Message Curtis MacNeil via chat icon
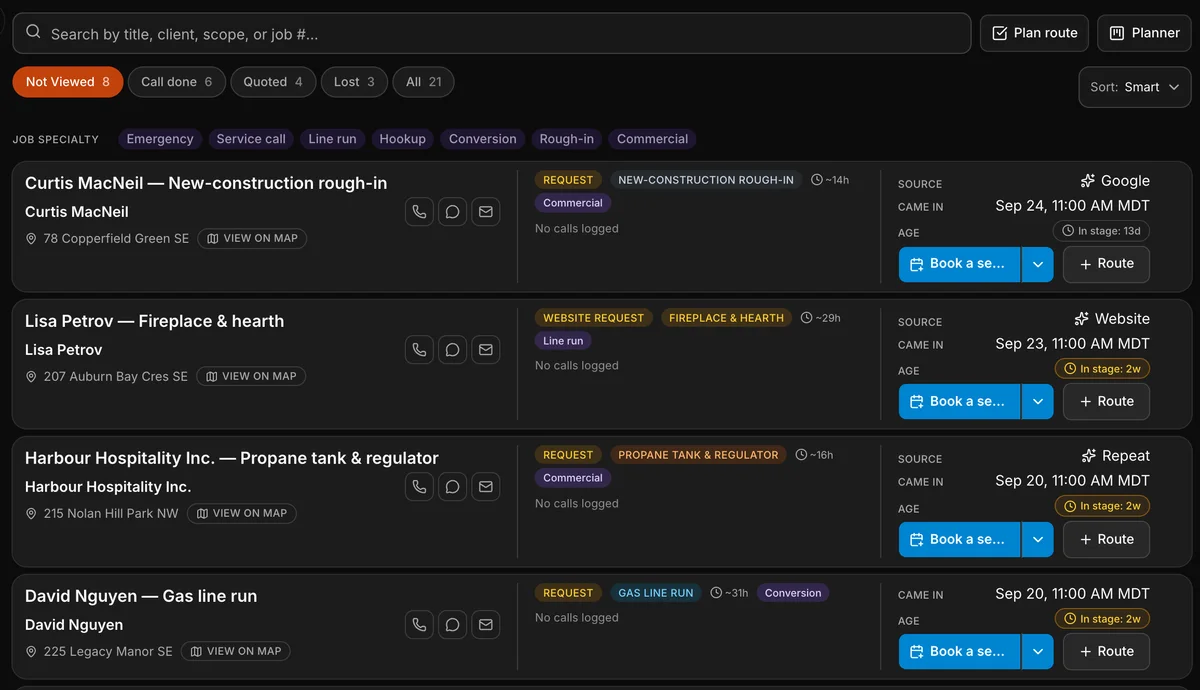 (452, 212)
